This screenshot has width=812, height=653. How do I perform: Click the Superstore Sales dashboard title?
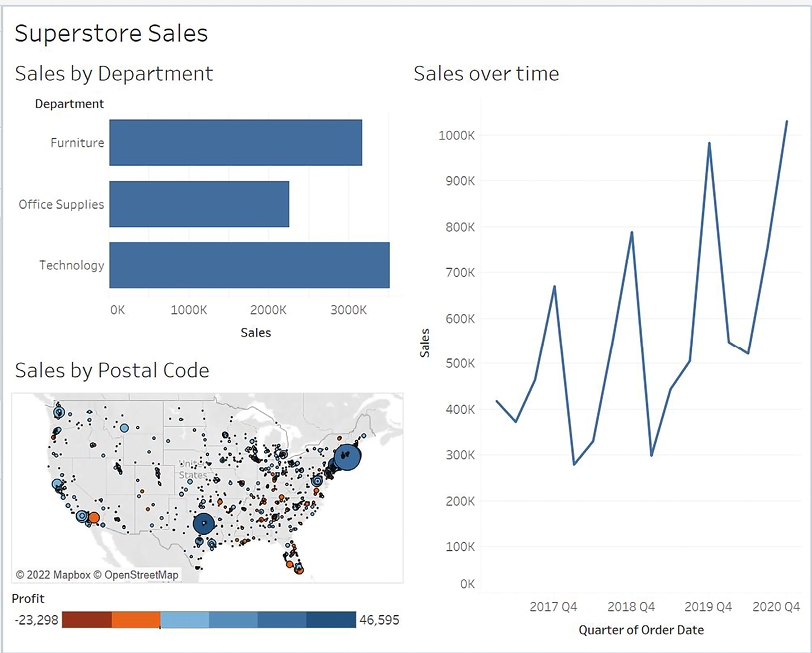tap(111, 33)
